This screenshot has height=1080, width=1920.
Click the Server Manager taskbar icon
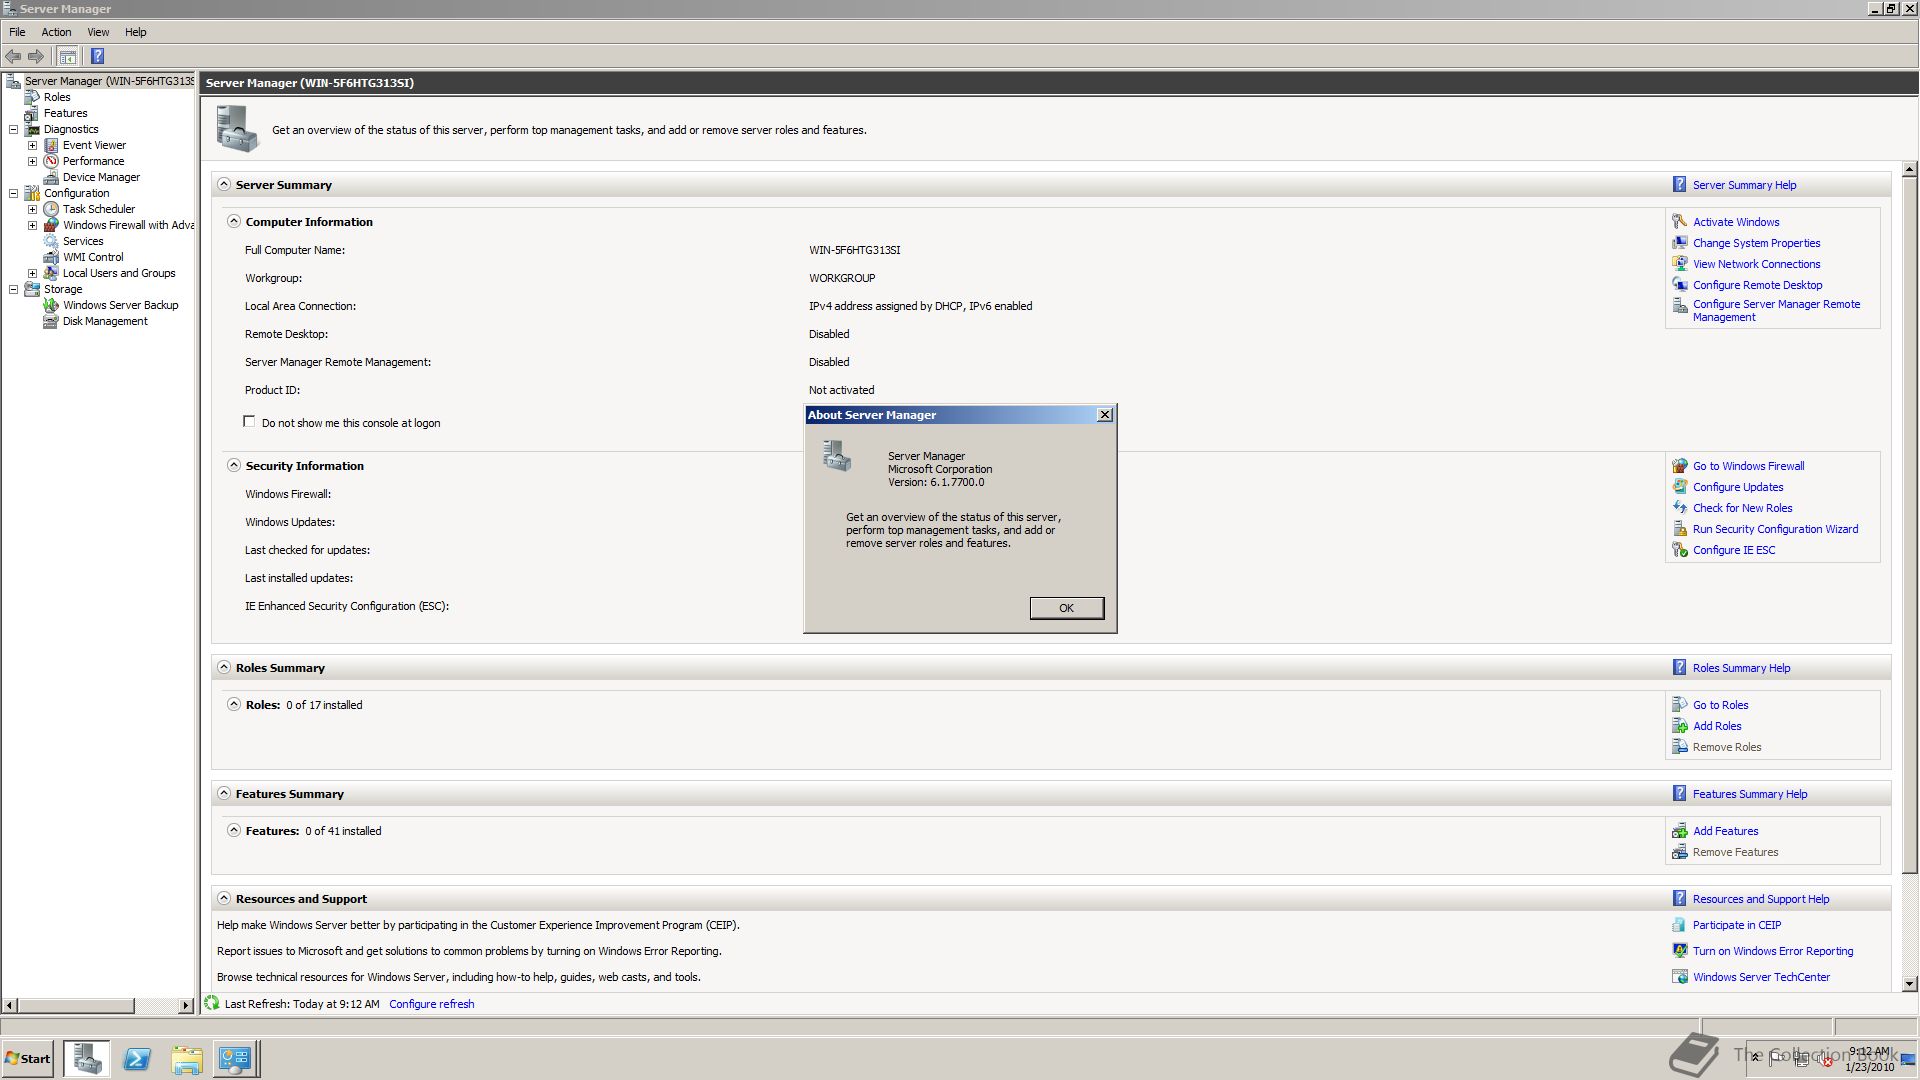87,1058
